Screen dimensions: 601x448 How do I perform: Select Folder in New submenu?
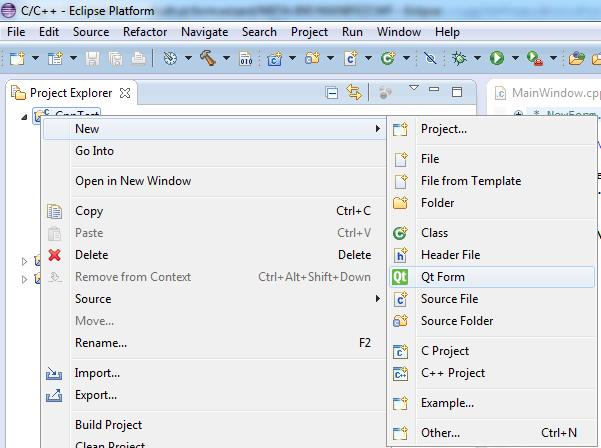tap(492, 203)
